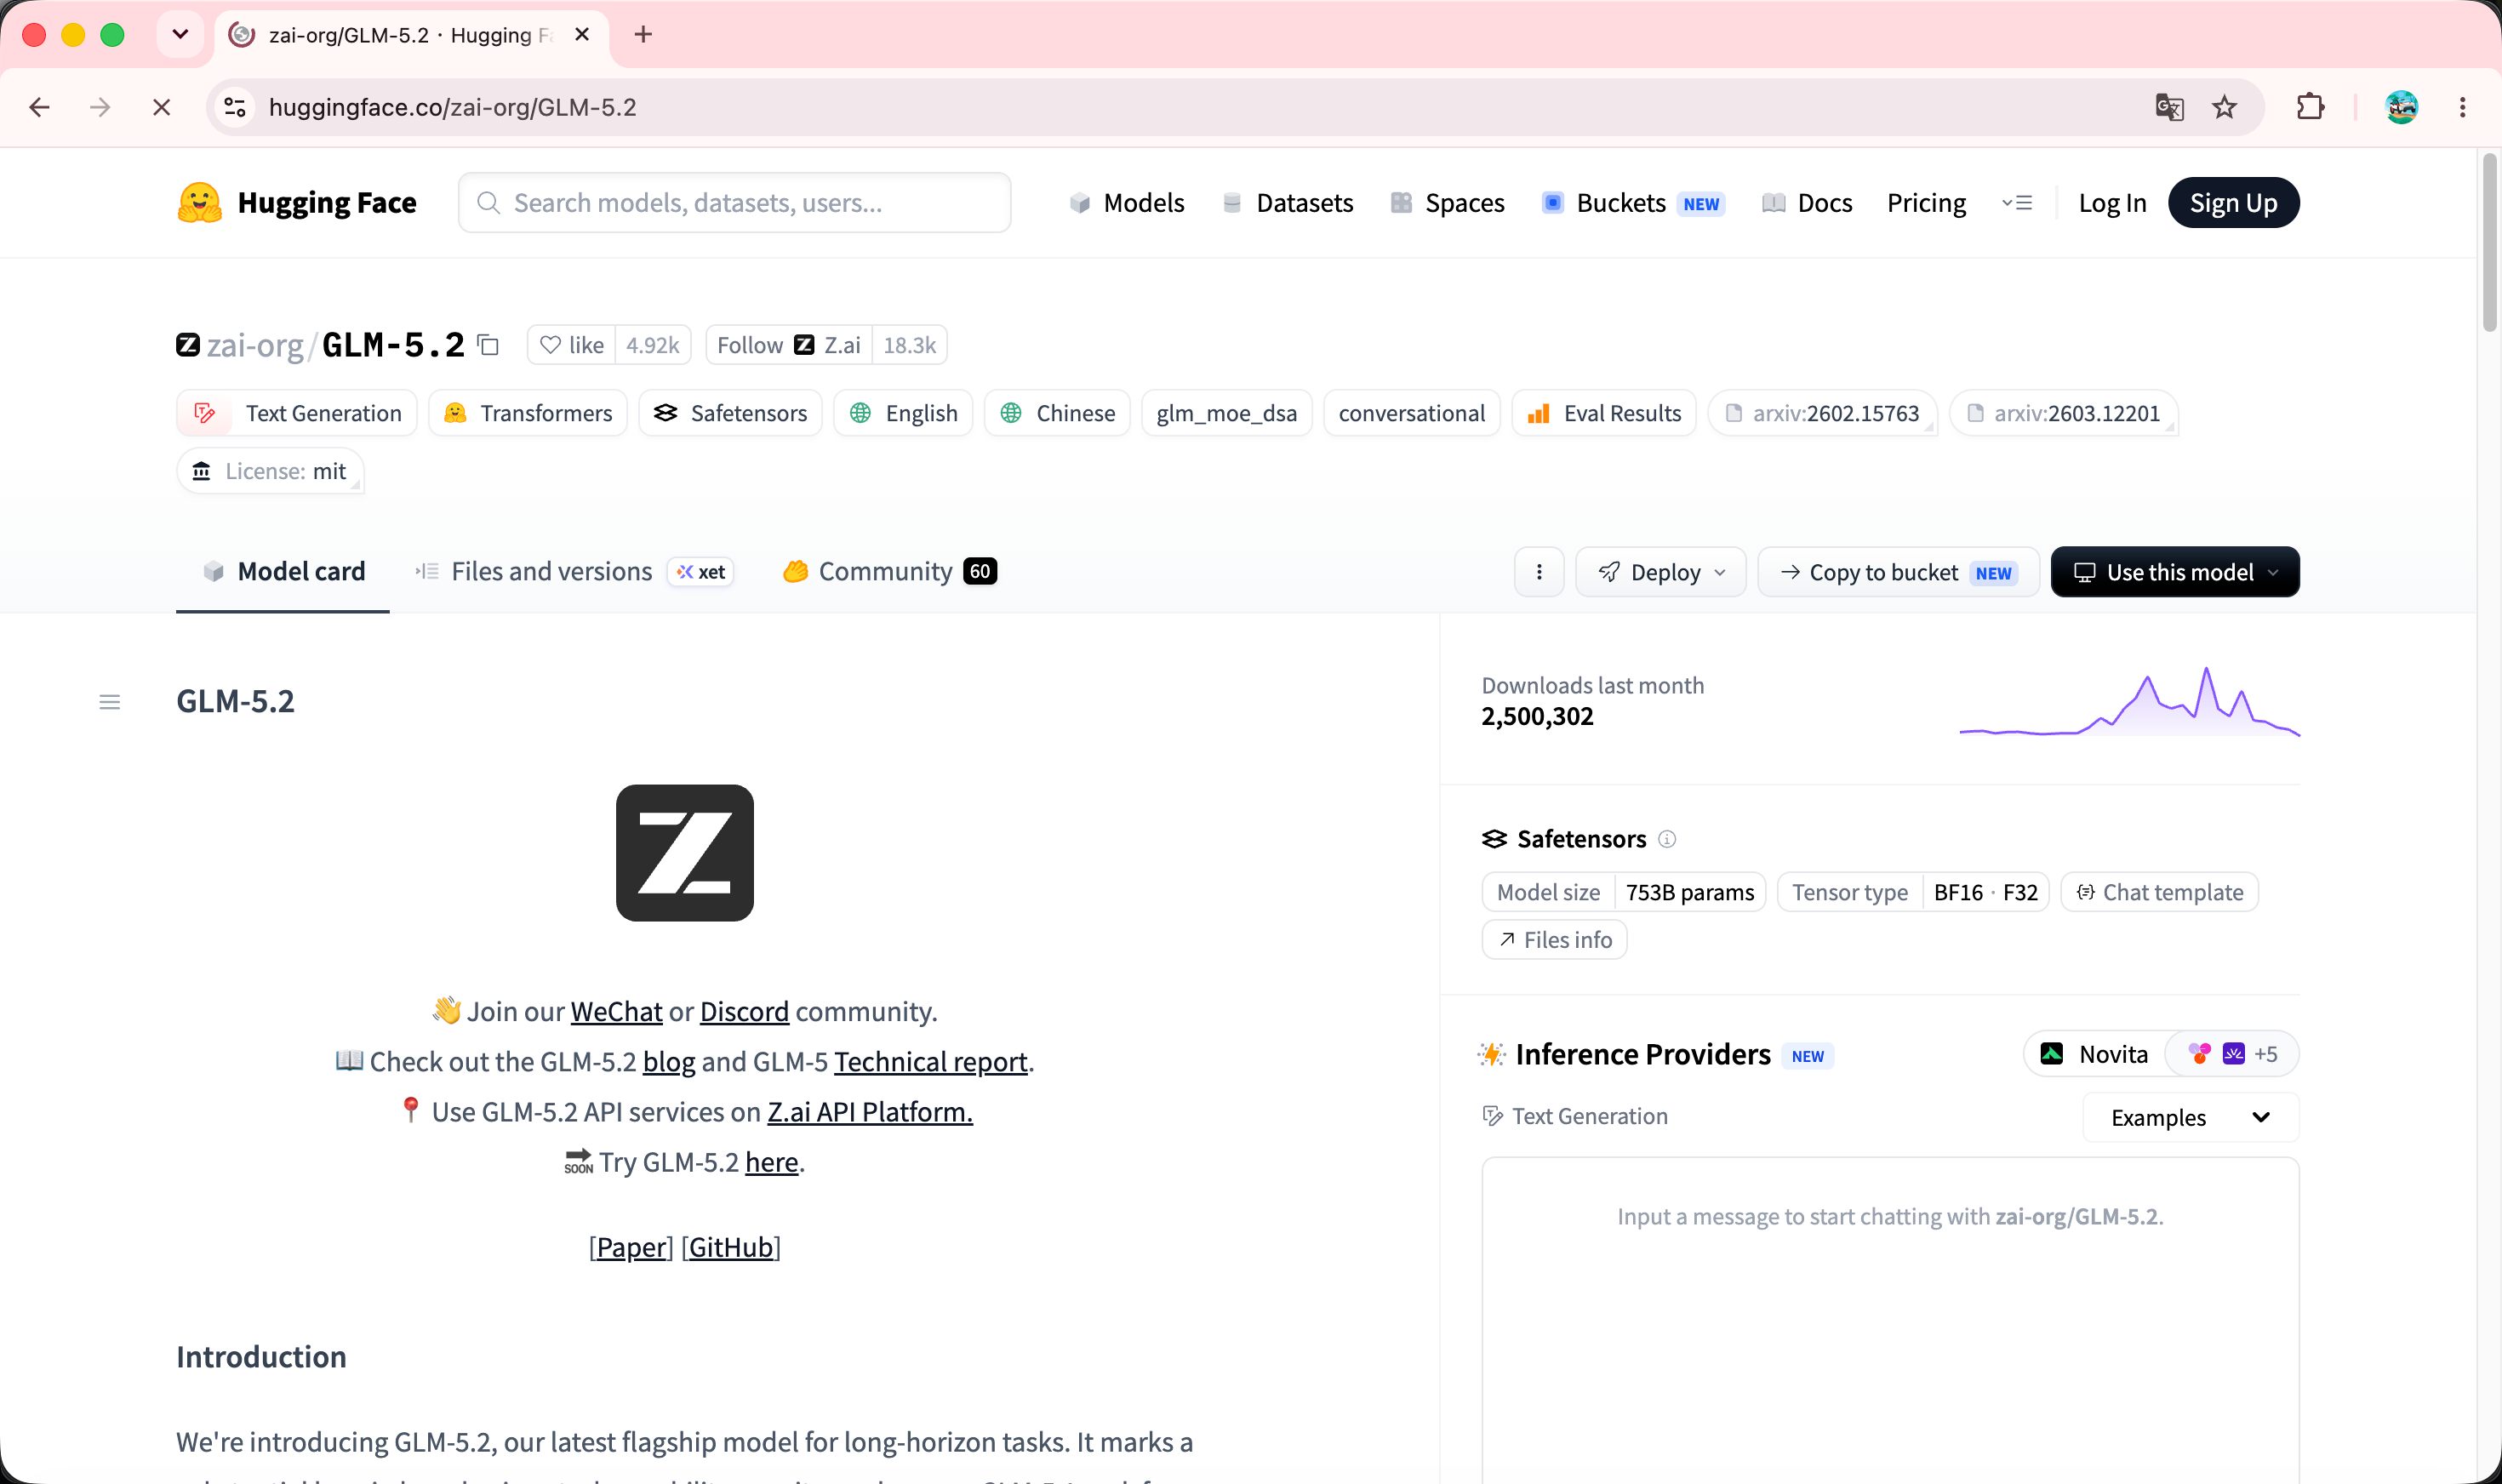Go back to the previous page
Image resolution: width=2502 pixels, height=1484 pixels.
40,107
